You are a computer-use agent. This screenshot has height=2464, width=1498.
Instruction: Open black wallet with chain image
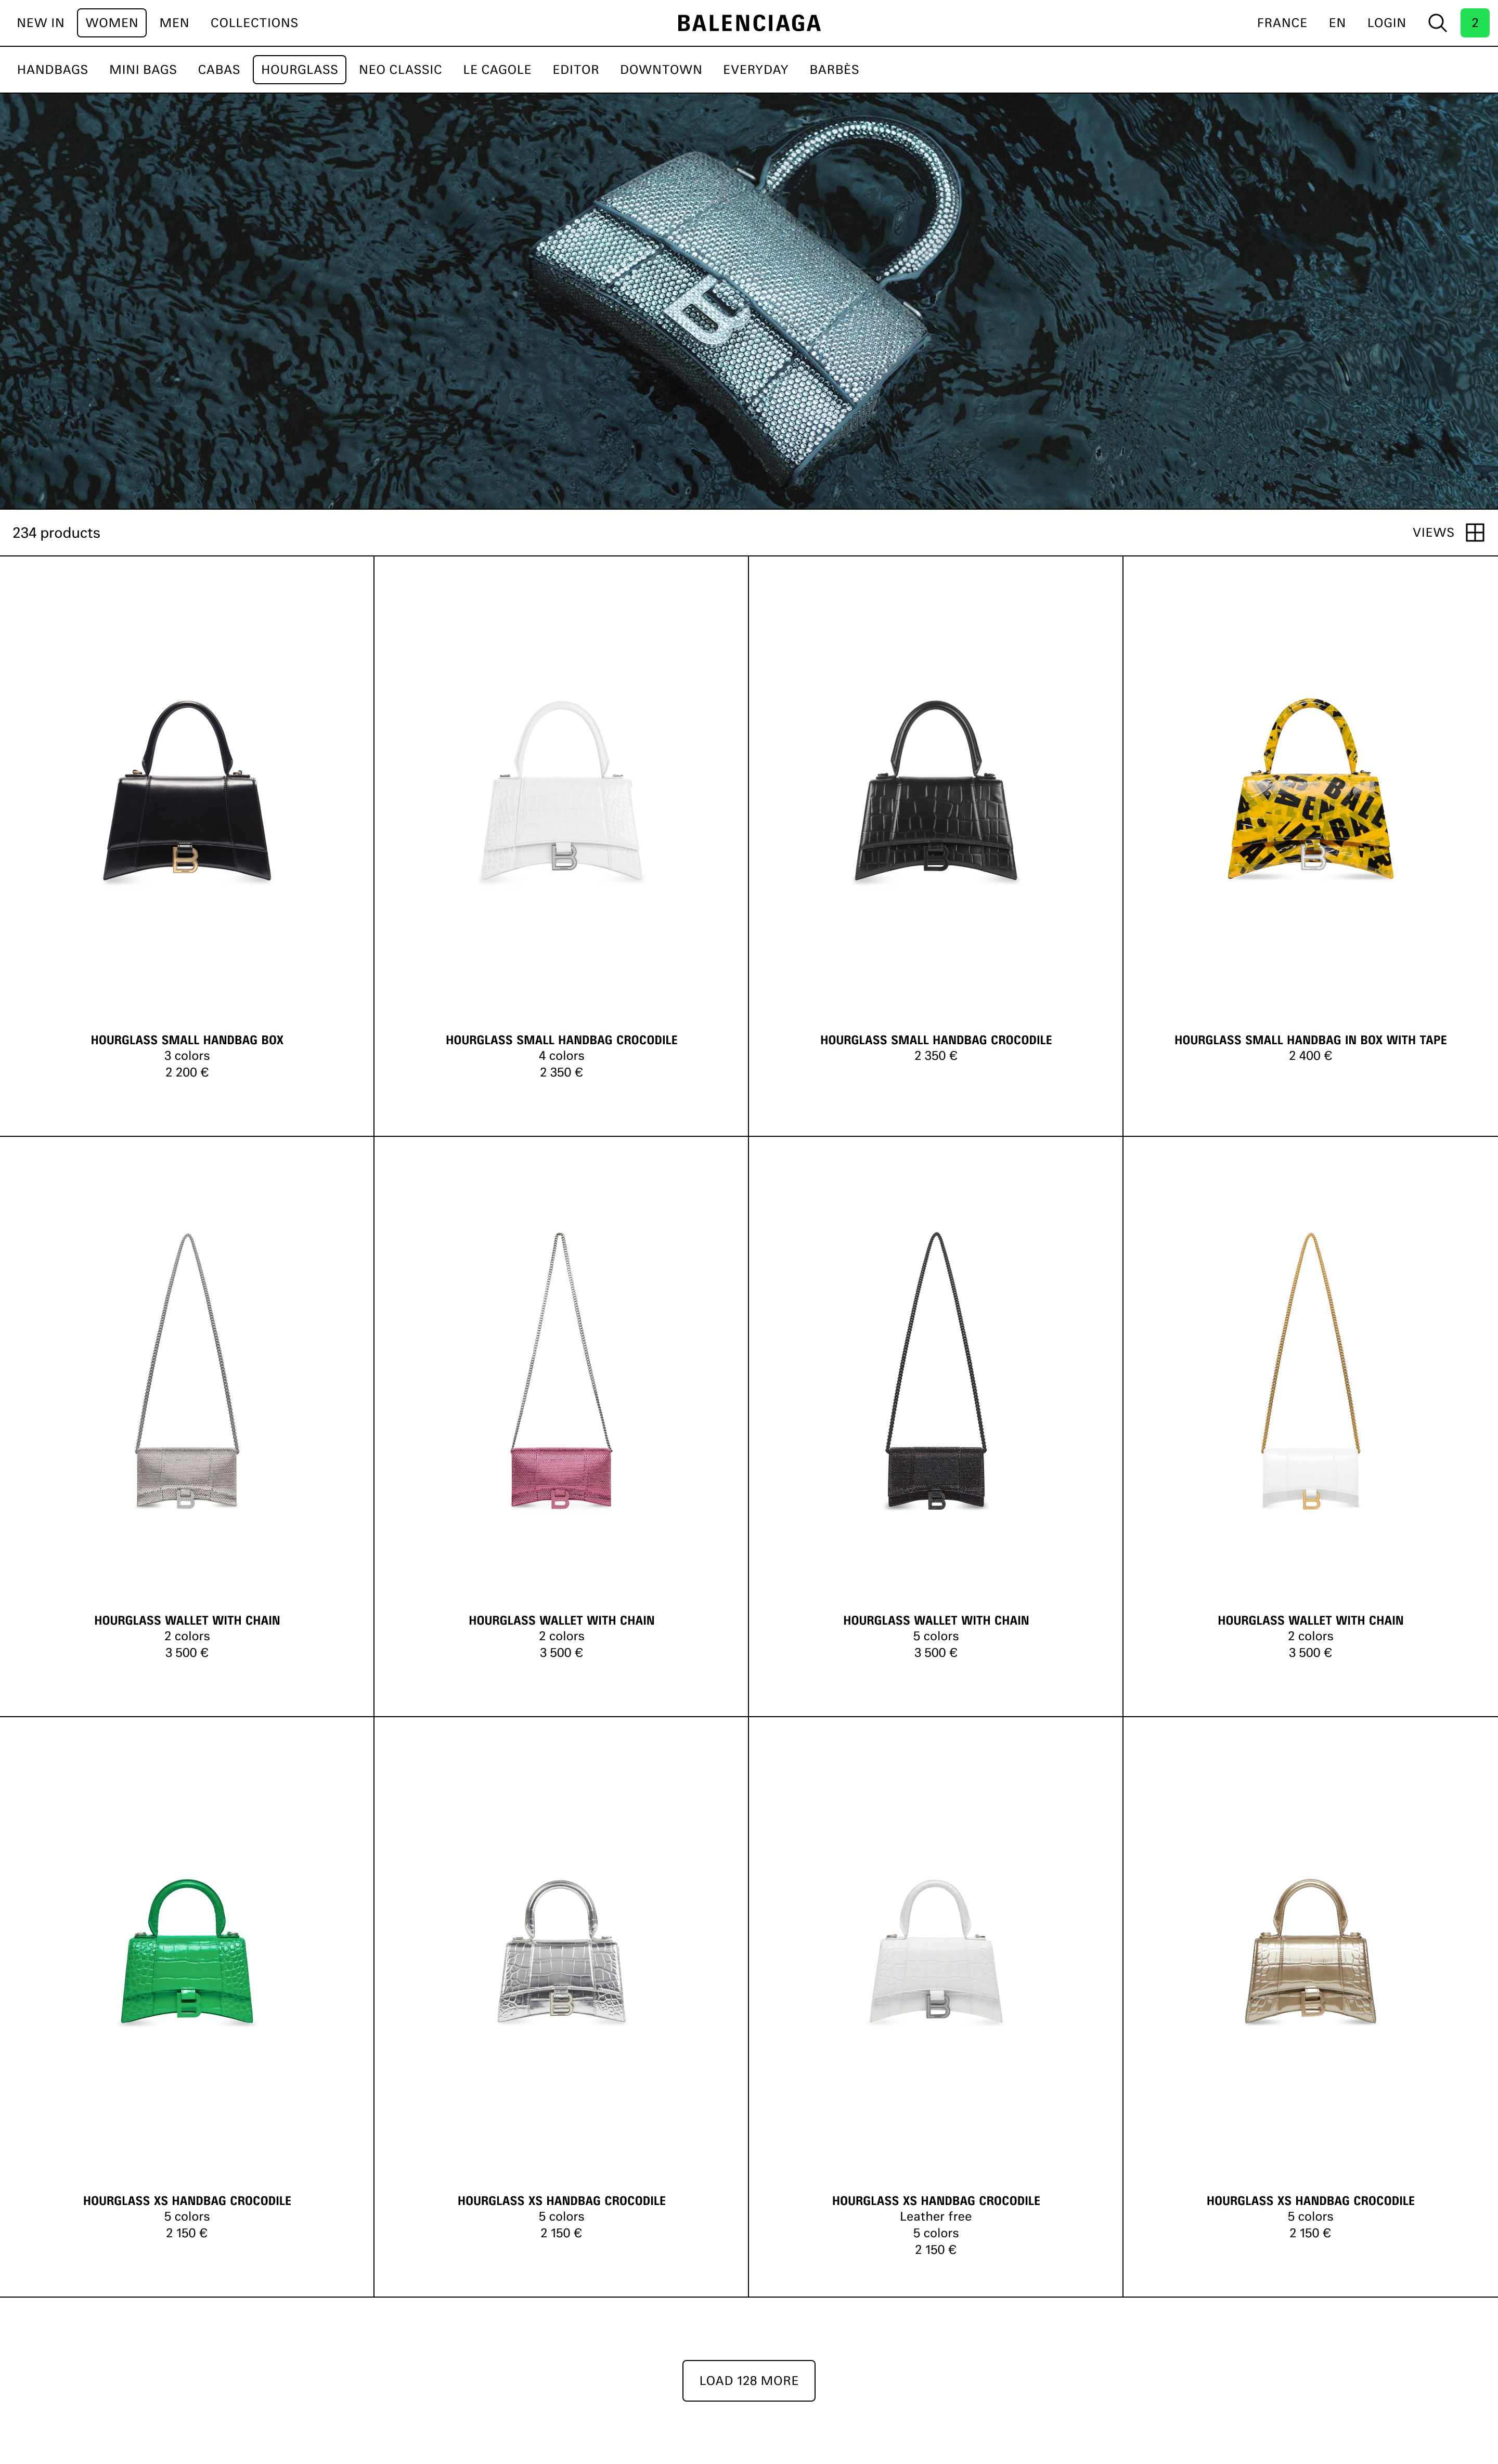(x=936, y=1371)
